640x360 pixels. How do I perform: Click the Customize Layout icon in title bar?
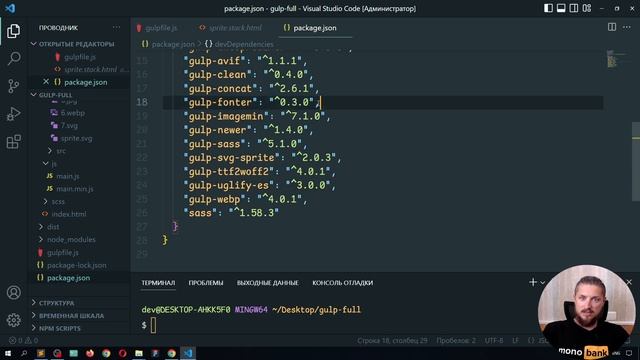tap(587, 8)
